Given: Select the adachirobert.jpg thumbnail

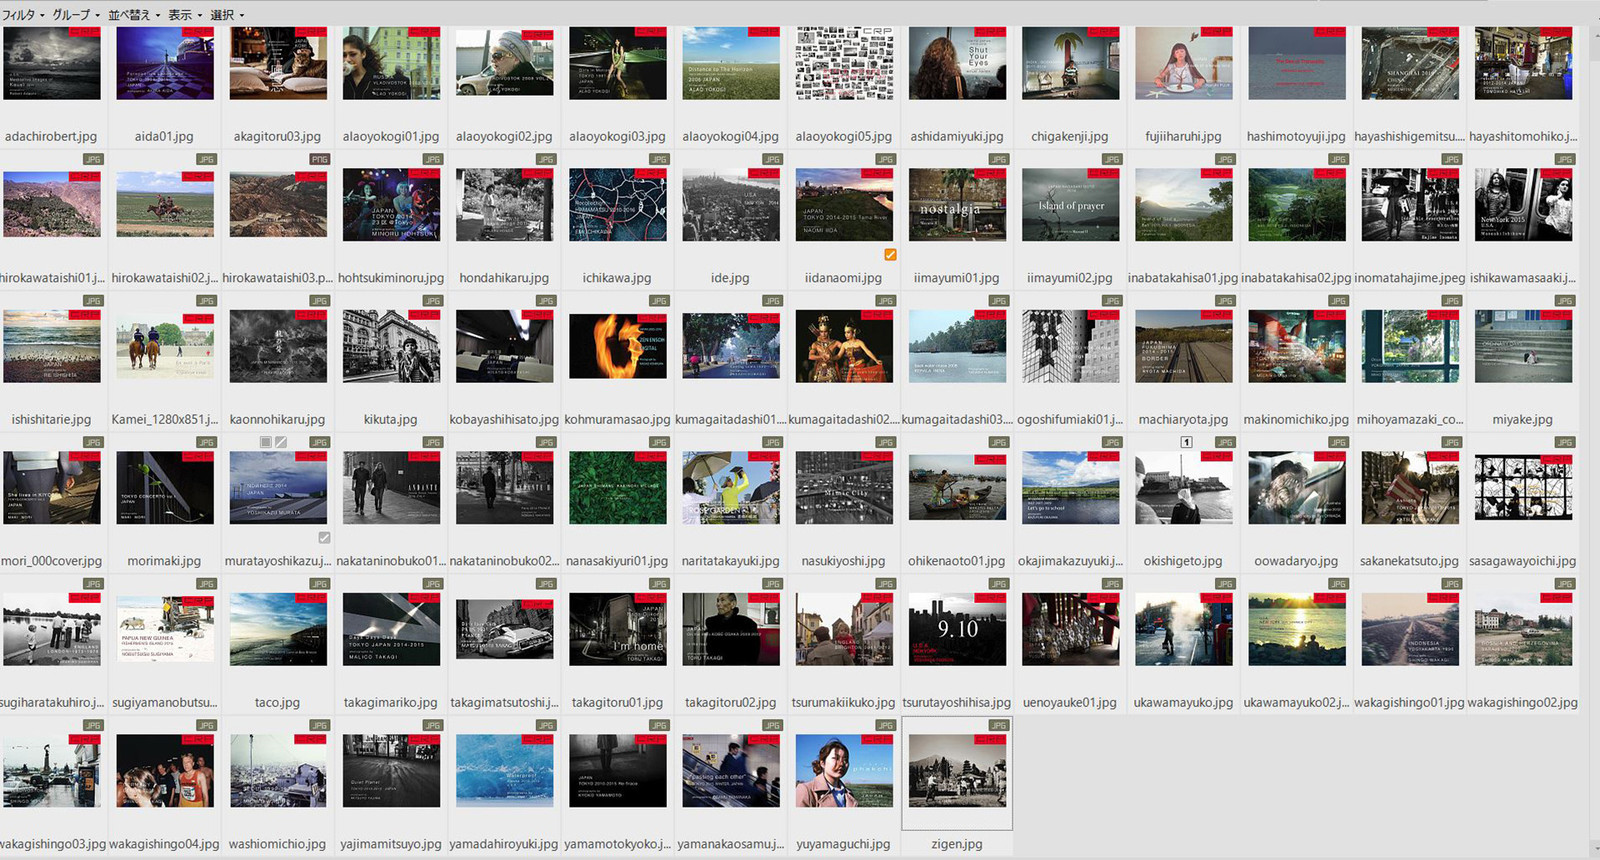Looking at the screenshot, I should point(52,63).
